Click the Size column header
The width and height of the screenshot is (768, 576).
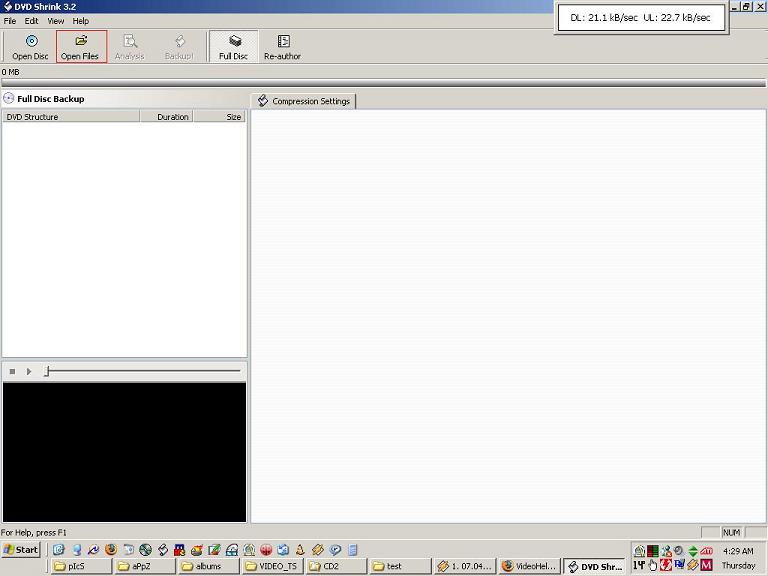click(x=220, y=117)
